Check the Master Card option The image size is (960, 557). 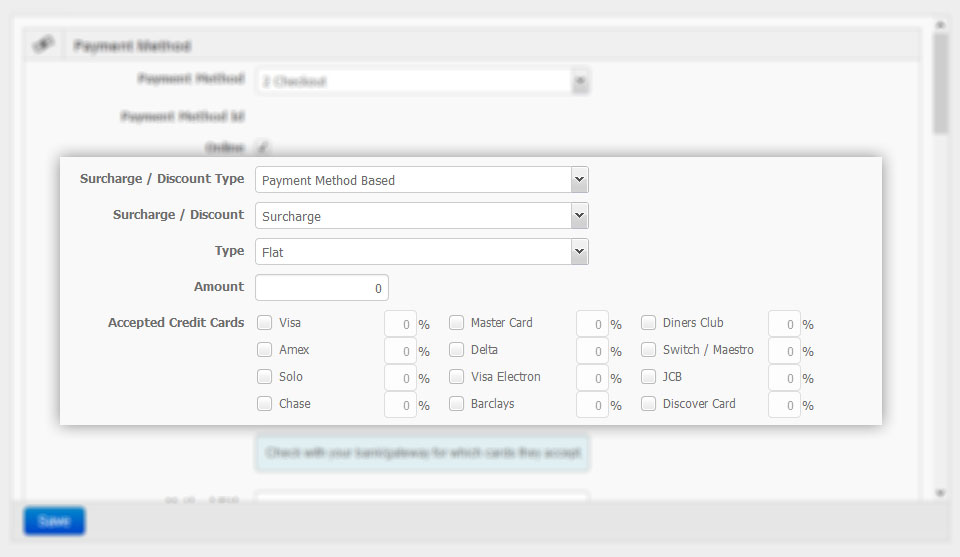[456, 323]
